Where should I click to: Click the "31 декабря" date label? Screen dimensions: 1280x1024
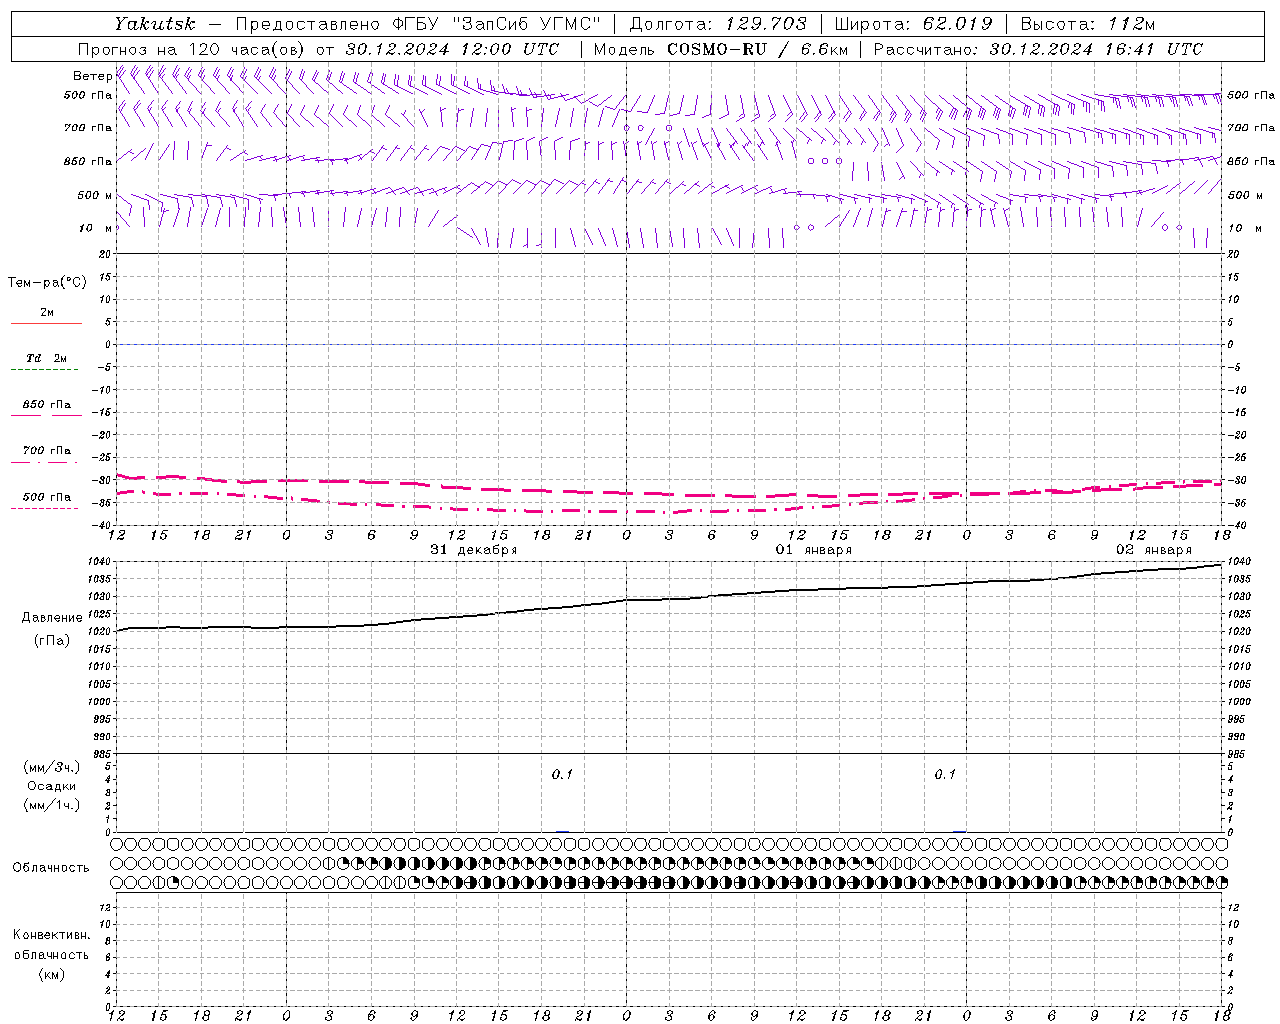point(473,550)
